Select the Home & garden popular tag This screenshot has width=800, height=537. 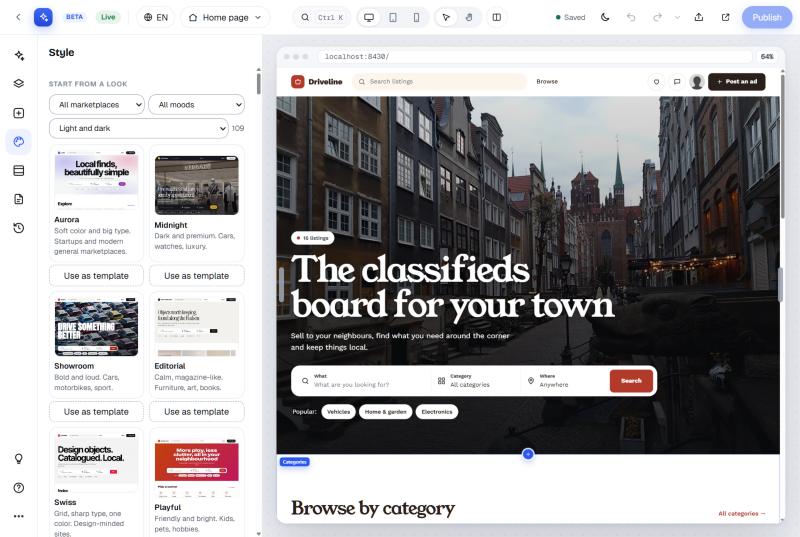point(386,412)
